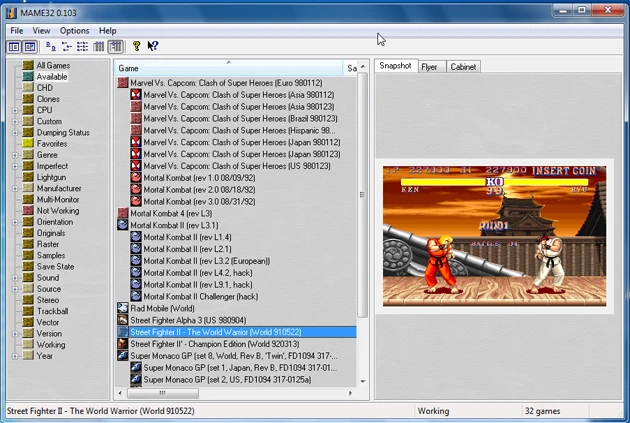Viewport: 630px width, 423px height.
Task: Expand the Genre folder
Action: (x=15, y=155)
